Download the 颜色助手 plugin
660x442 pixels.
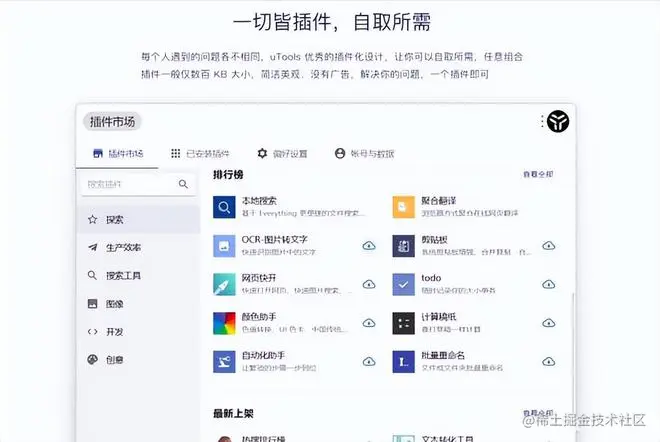click(369, 323)
